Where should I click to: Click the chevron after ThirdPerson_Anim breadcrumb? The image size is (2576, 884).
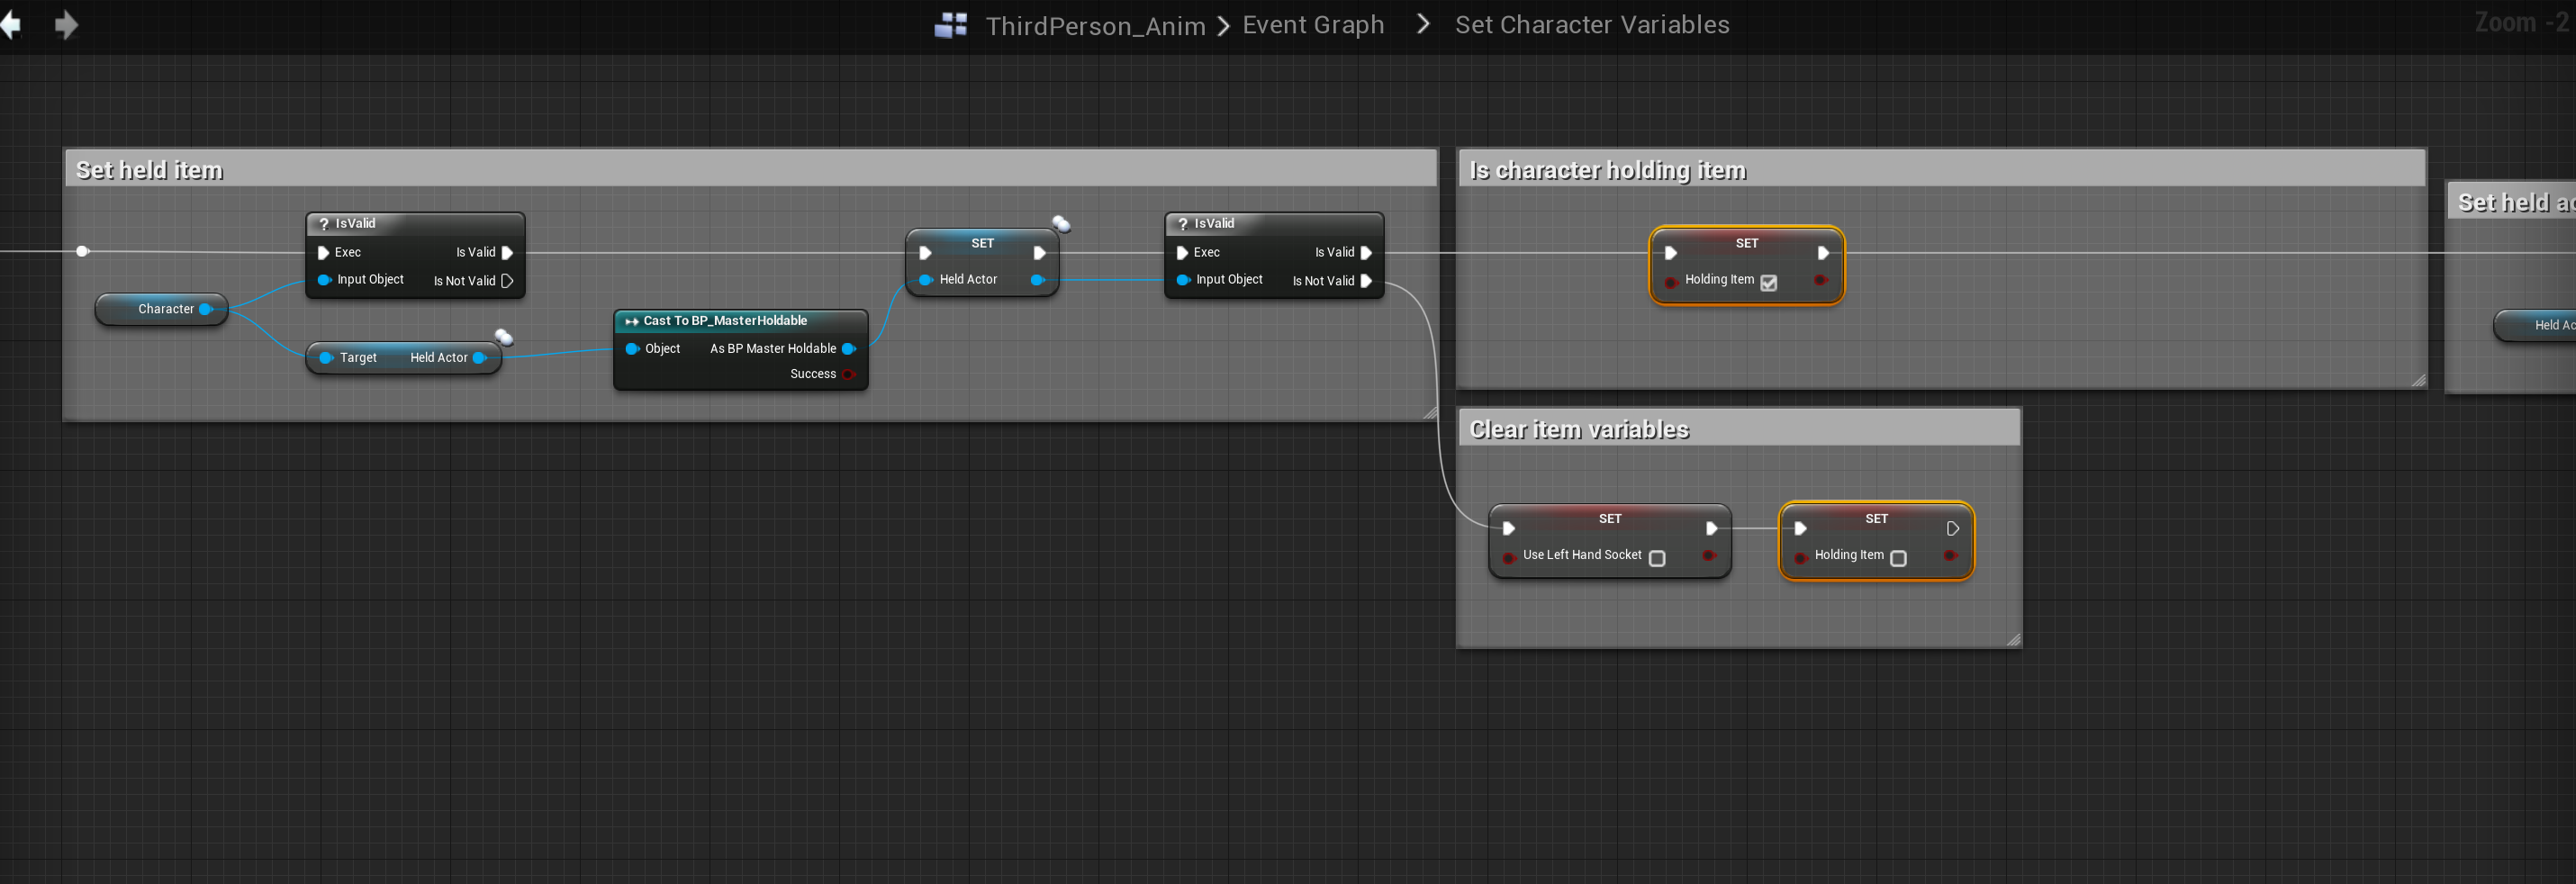(1223, 25)
